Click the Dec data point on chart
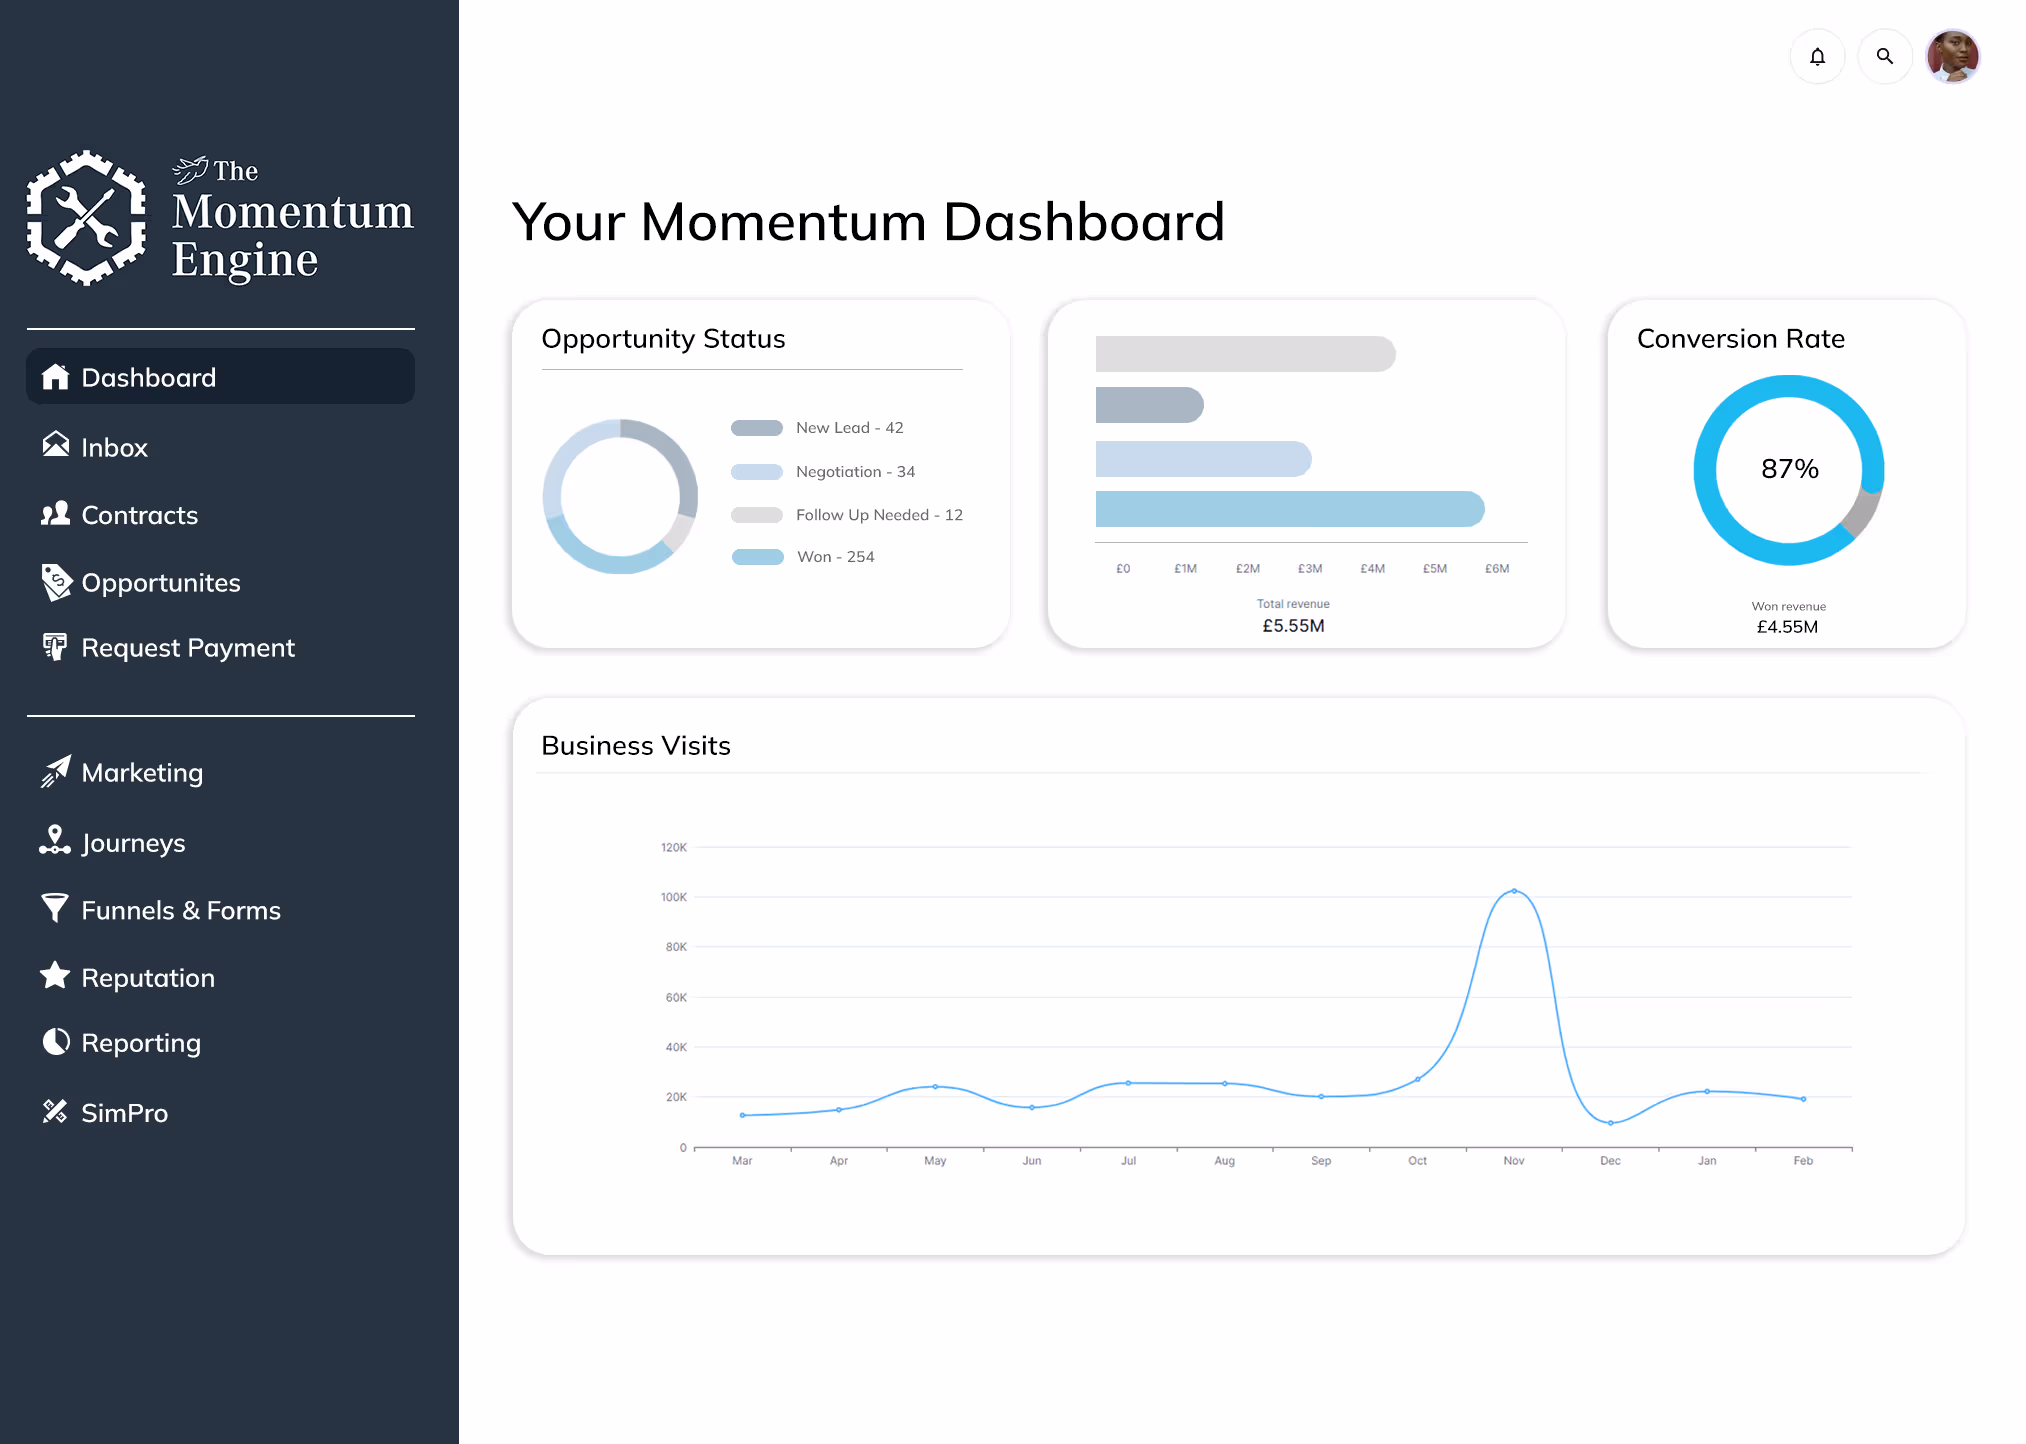Image resolution: width=2026 pixels, height=1444 pixels. 1610,1123
